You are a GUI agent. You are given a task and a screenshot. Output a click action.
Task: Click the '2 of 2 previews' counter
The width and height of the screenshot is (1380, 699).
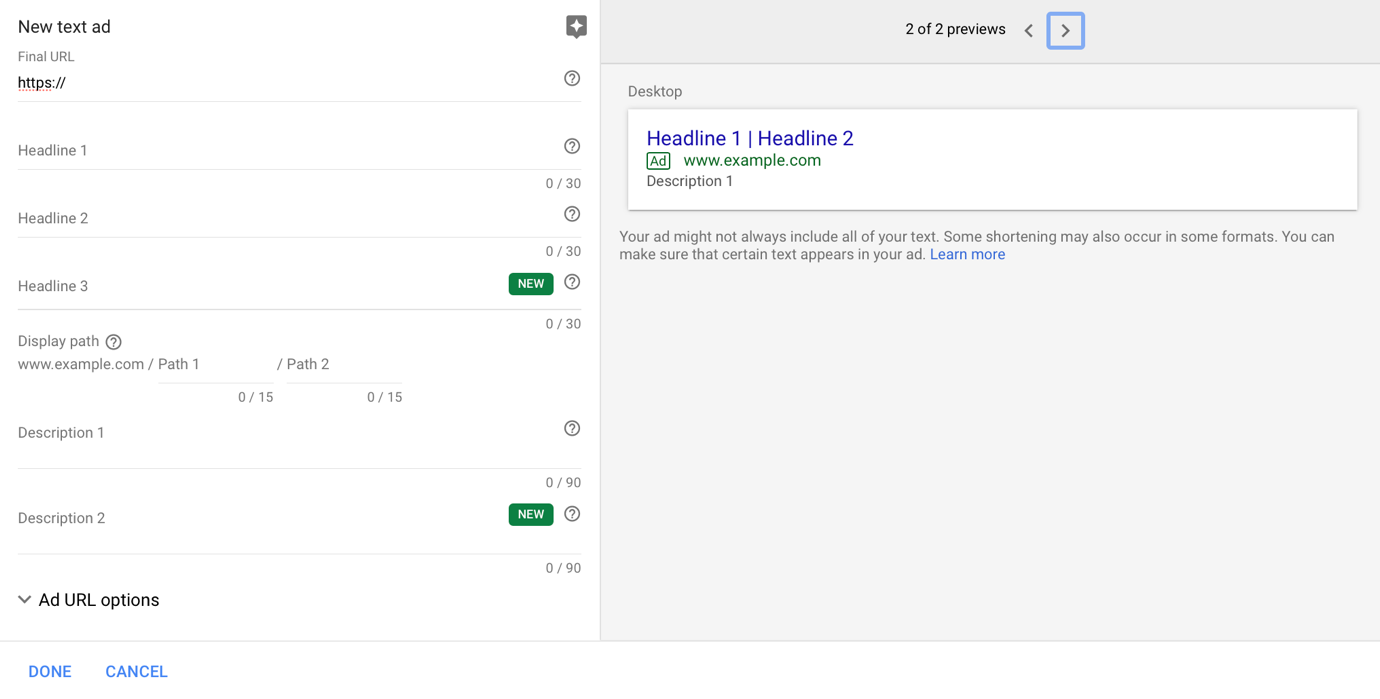tap(955, 29)
